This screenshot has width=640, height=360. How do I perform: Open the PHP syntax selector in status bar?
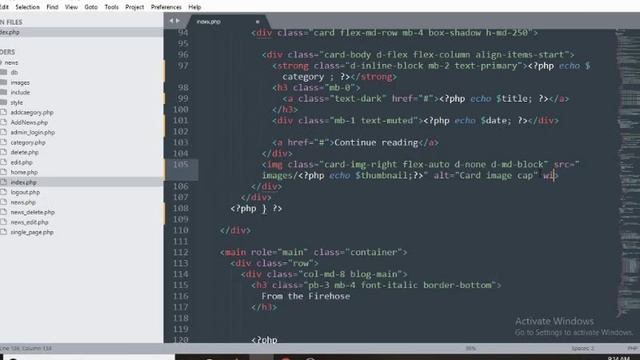(633, 348)
